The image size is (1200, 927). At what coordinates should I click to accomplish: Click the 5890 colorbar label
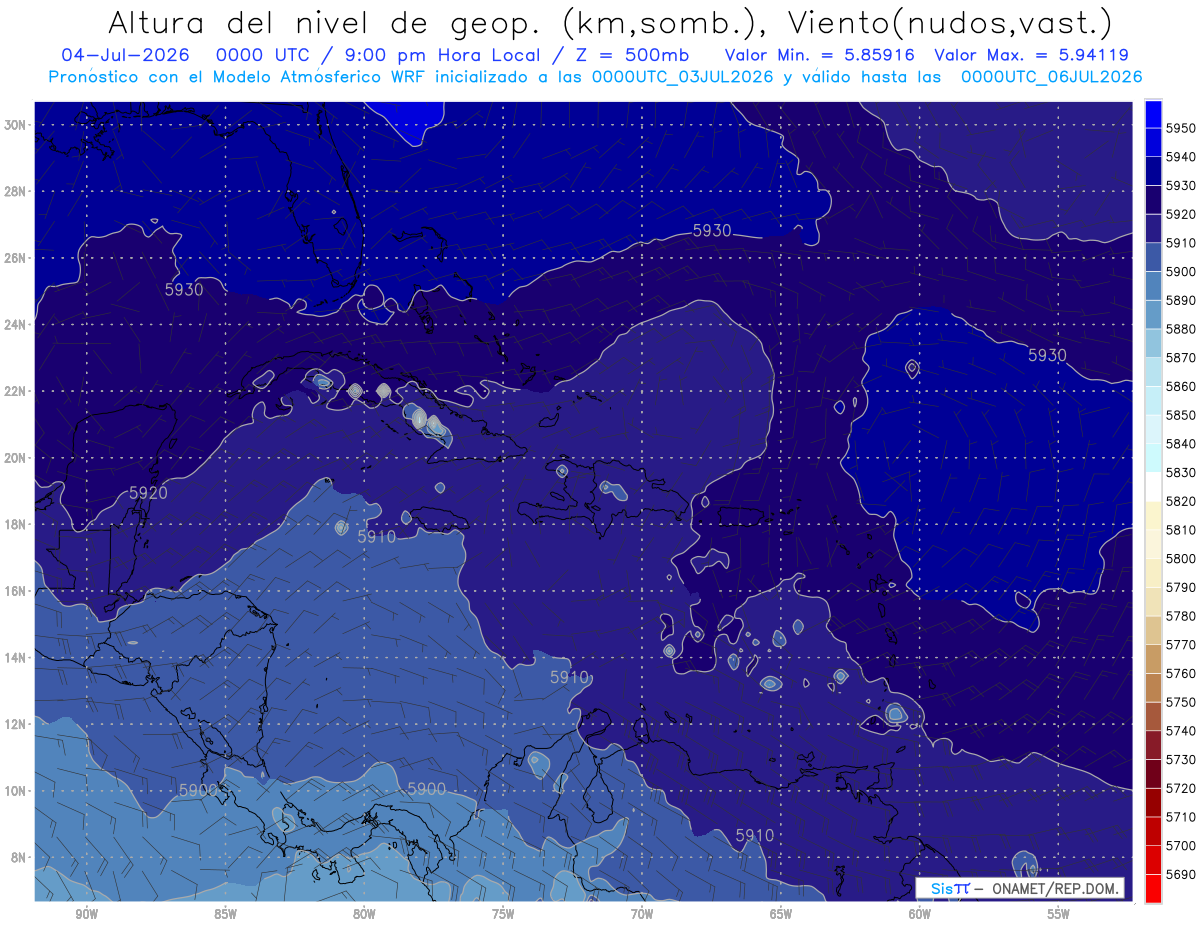click(1180, 300)
